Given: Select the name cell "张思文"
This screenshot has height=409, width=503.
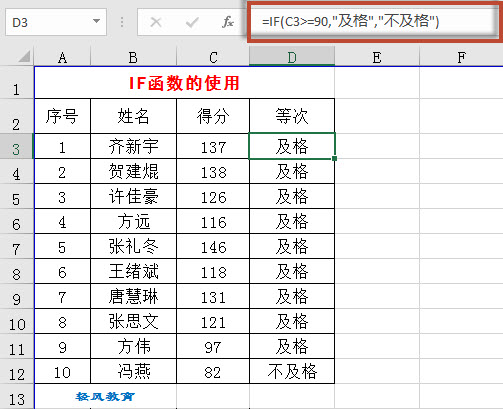Looking at the screenshot, I should (133, 321).
